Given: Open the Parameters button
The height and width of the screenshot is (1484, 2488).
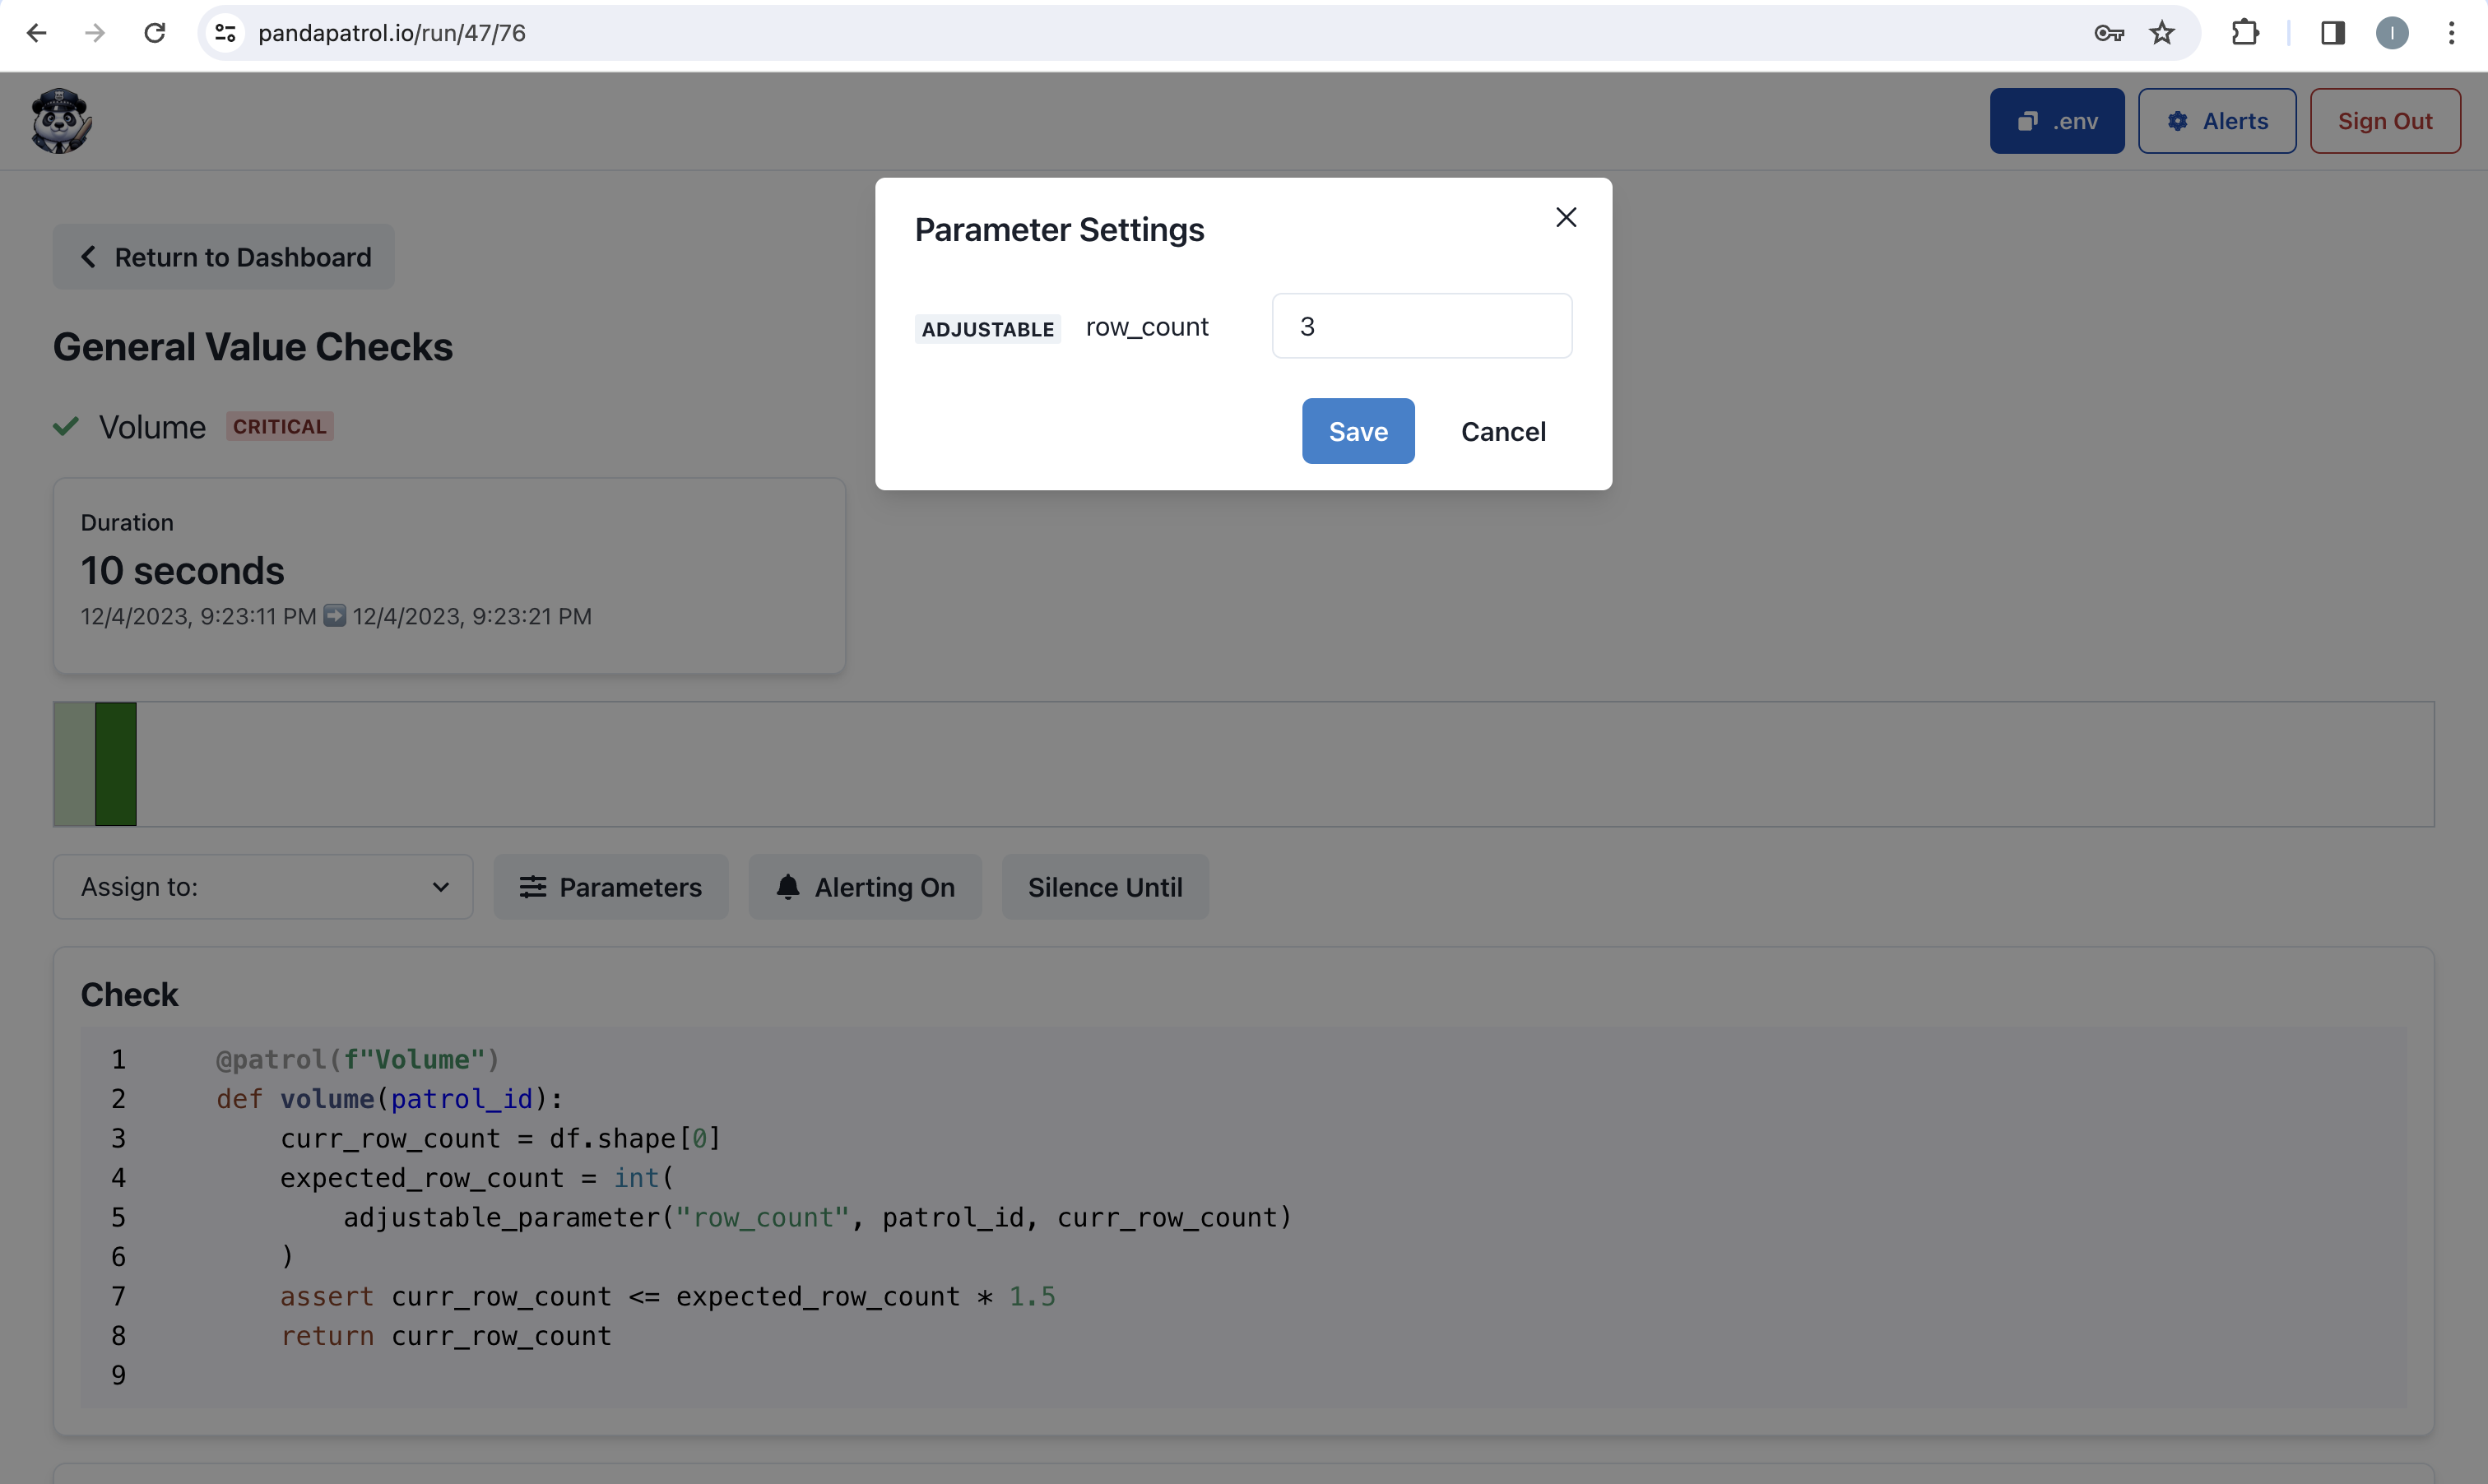Looking at the screenshot, I should [611, 887].
